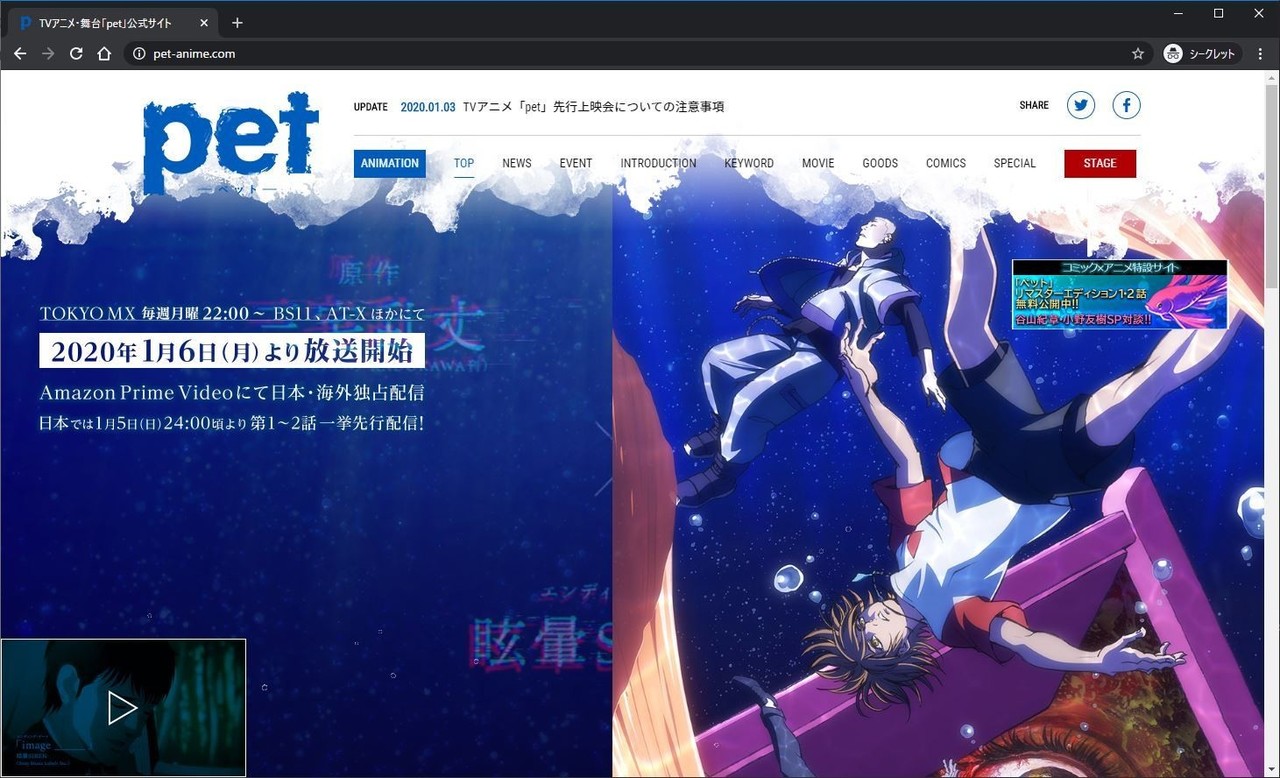Share the site on Facebook
This screenshot has width=1280, height=778.
pos(1126,105)
